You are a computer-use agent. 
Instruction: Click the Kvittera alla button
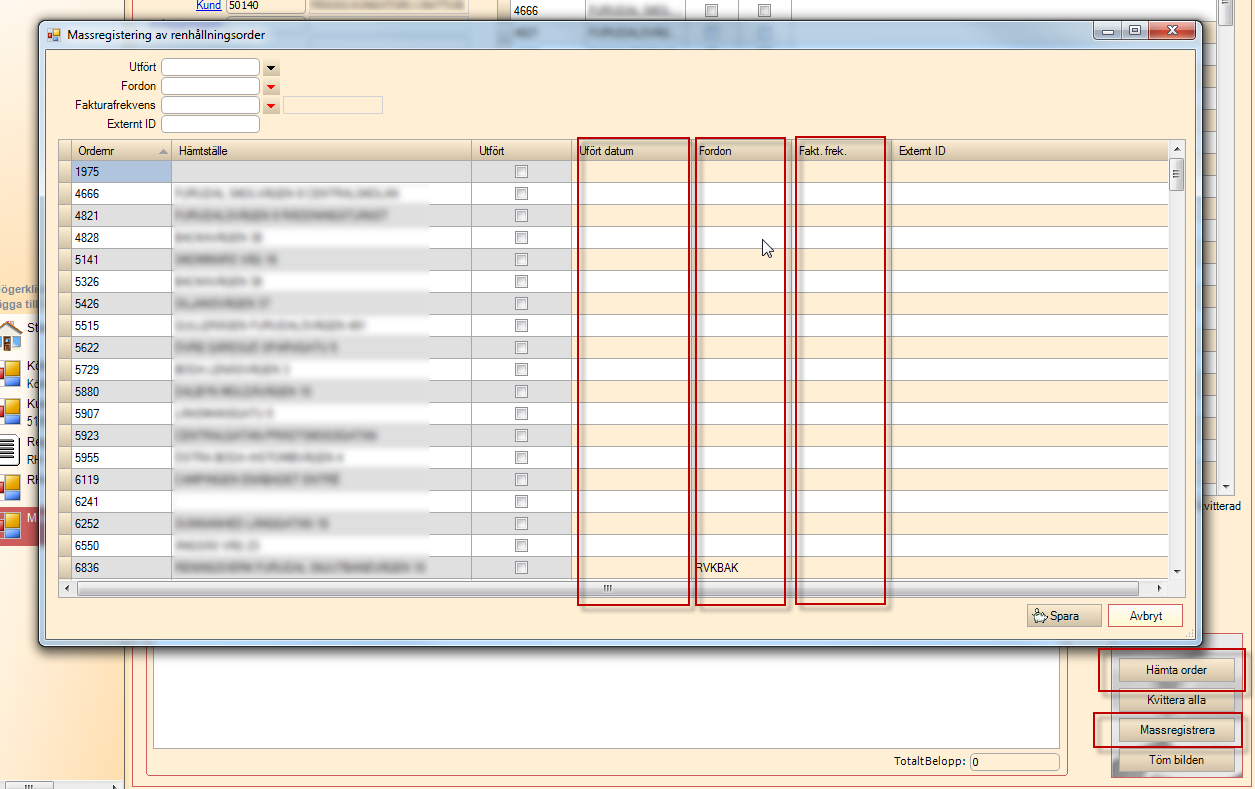pos(1176,700)
